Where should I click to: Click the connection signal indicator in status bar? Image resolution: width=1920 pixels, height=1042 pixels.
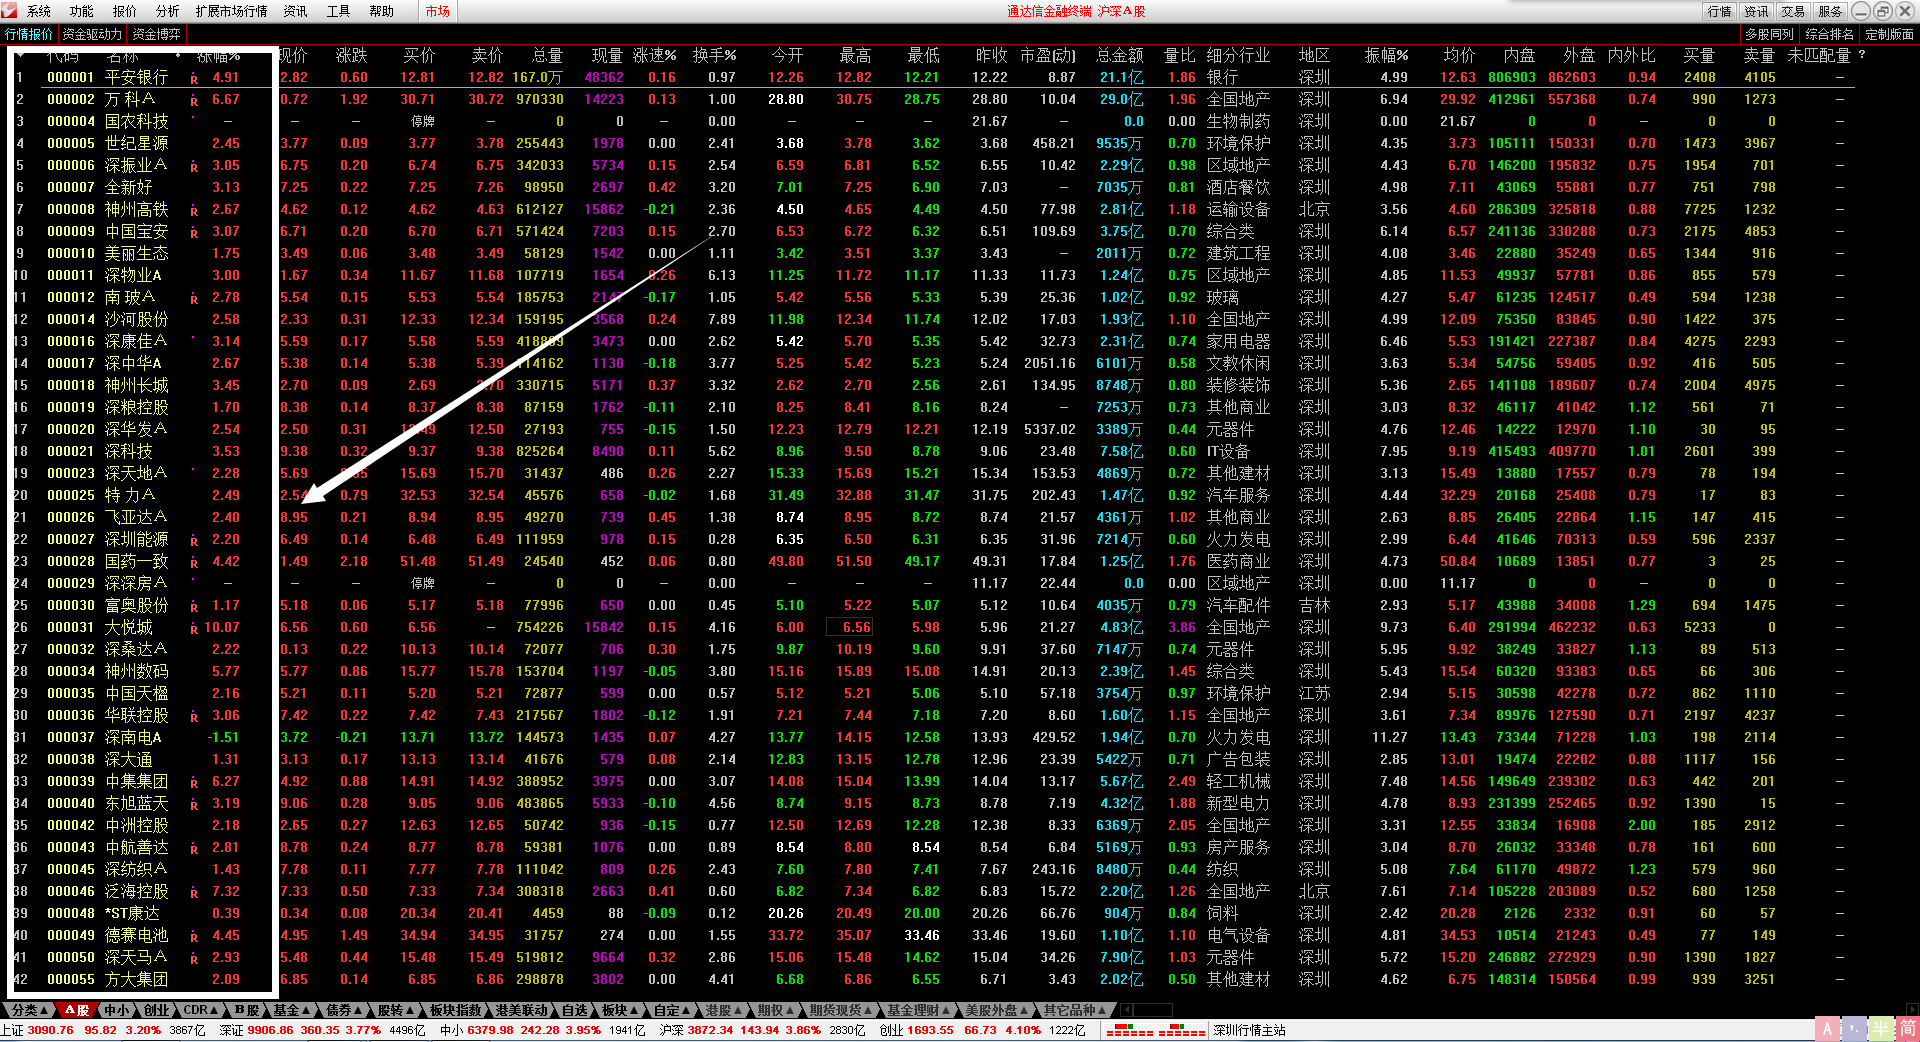point(1156,1030)
